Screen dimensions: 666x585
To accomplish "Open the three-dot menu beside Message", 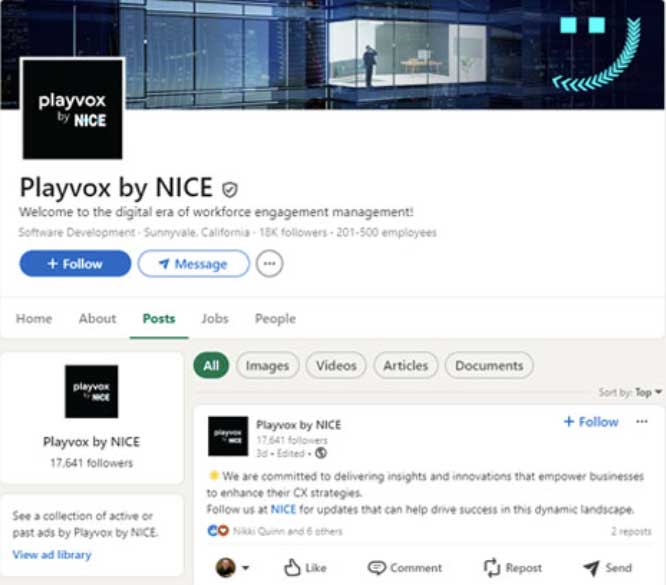I will 270,264.
